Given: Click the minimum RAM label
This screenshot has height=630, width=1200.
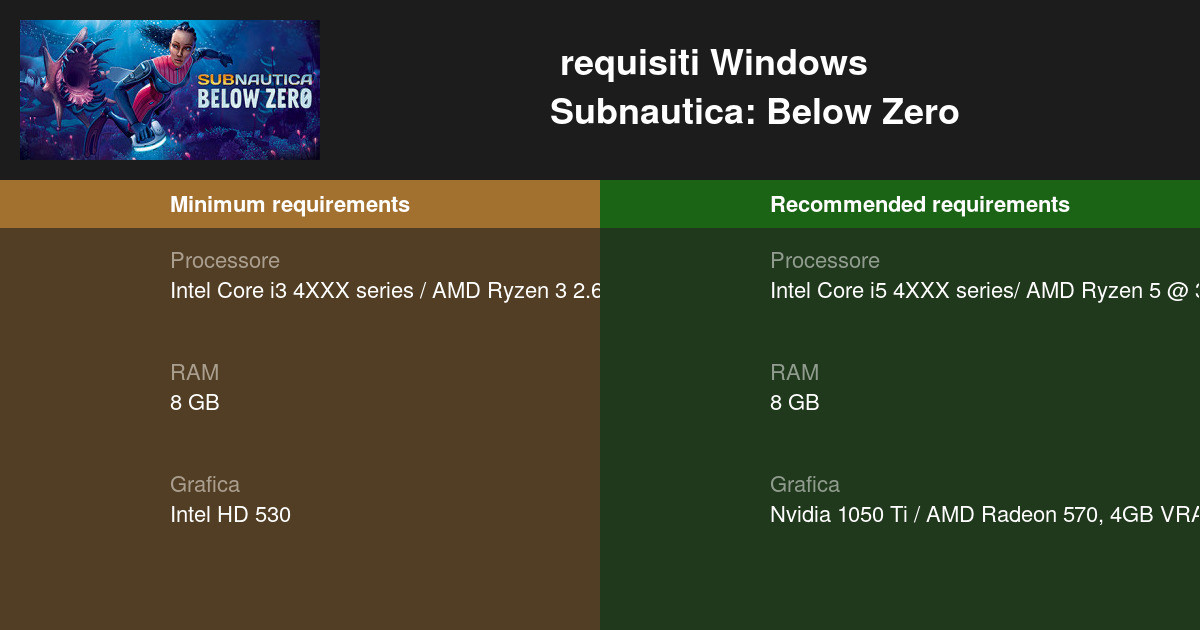Looking at the screenshot, I should 194,372.
